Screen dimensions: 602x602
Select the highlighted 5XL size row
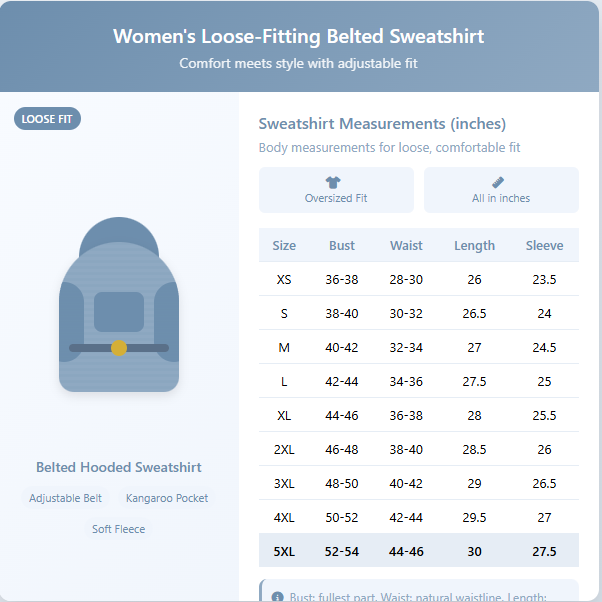click(418, 551)
